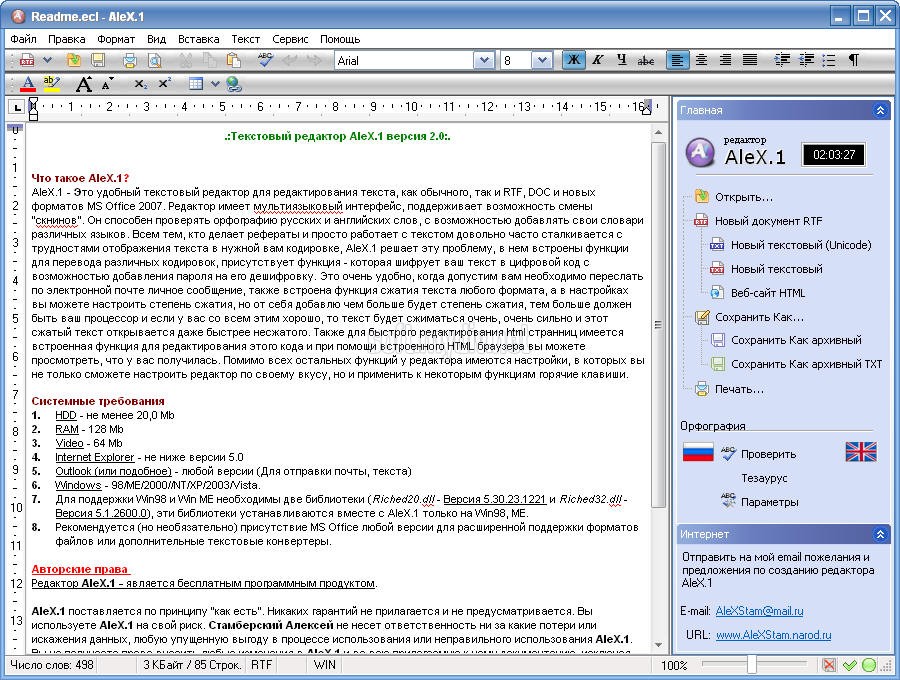Toggle the bulleted list button
900x680 pixels.
point(829,60)
